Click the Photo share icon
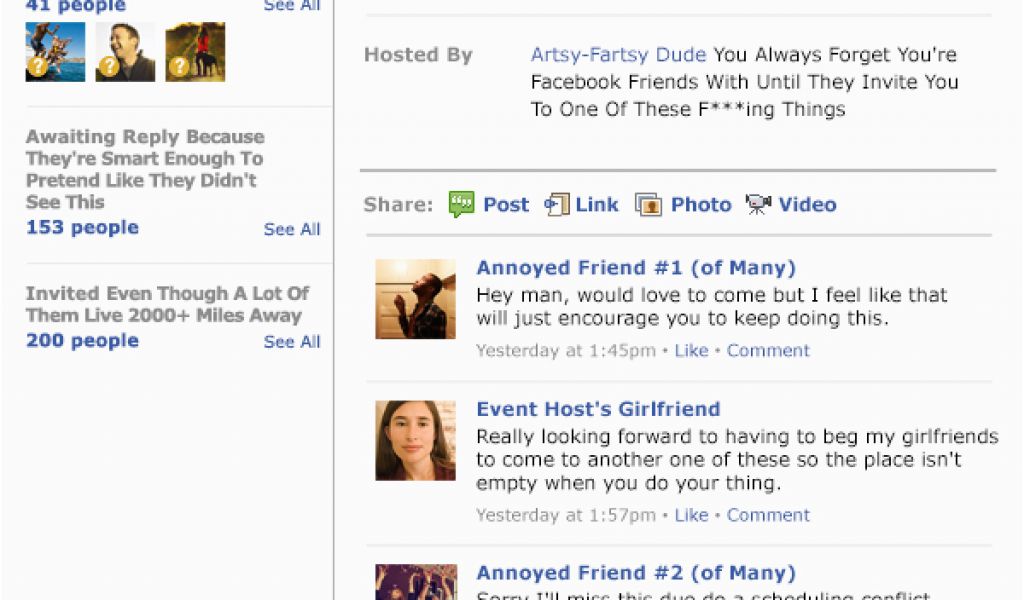 click(x=648, y=204)
